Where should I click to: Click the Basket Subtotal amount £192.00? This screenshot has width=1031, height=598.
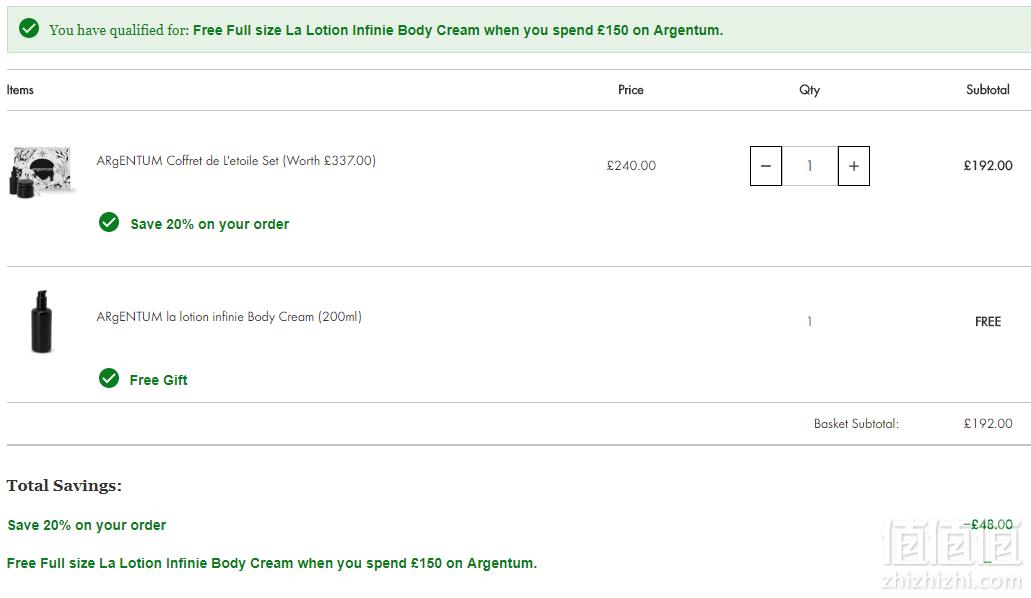click(x=988, y=424)
